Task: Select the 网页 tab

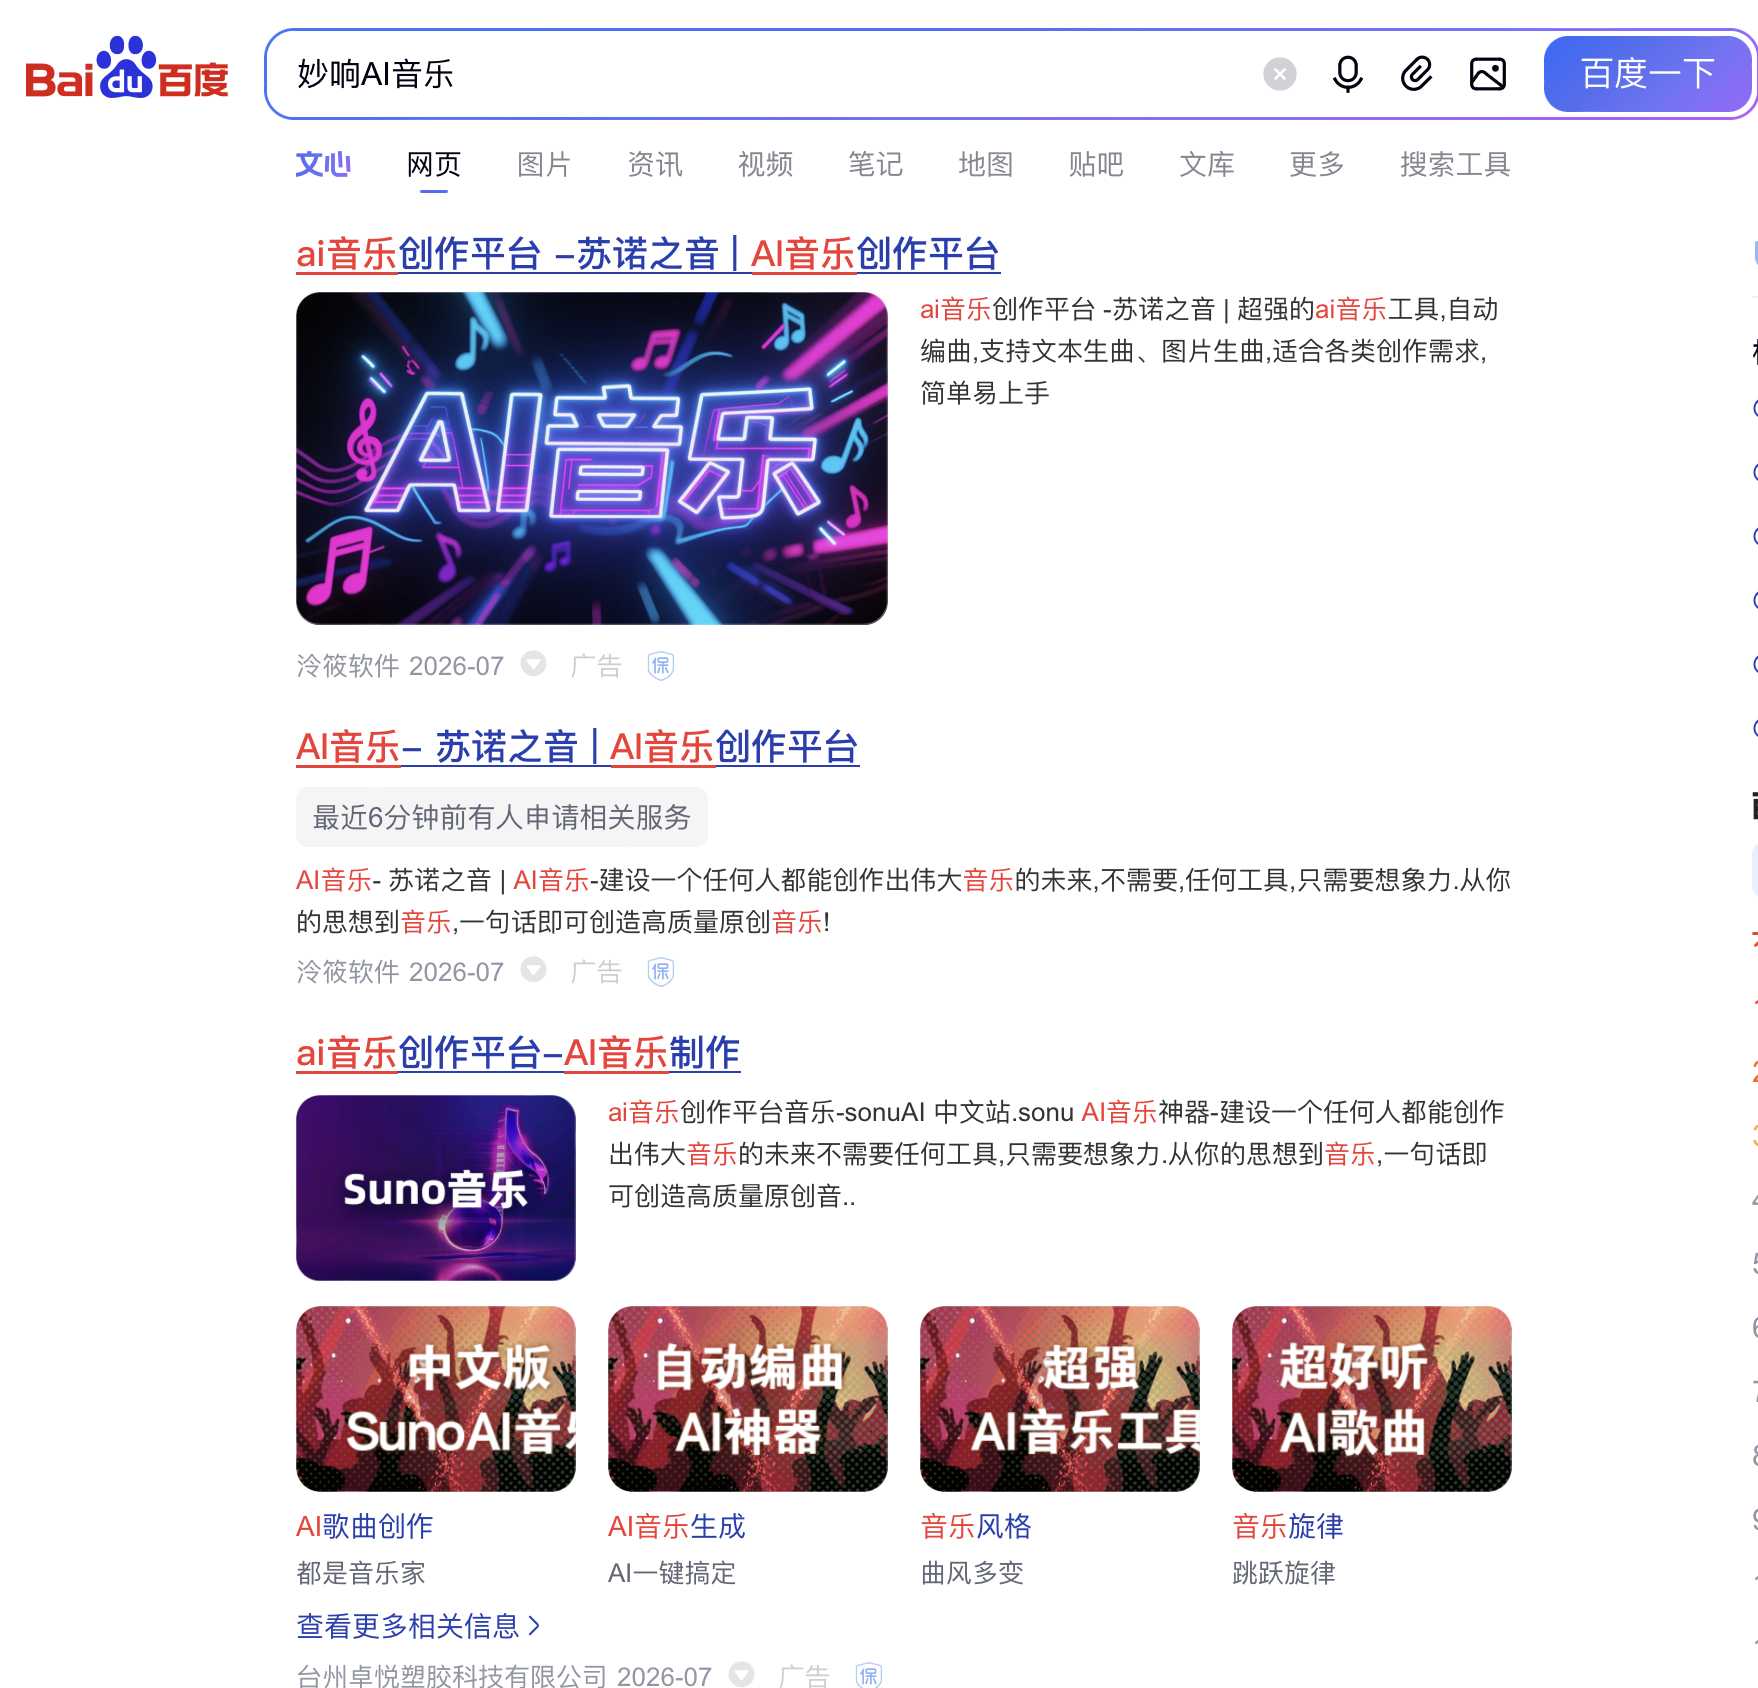Action: tap(434, 164)
